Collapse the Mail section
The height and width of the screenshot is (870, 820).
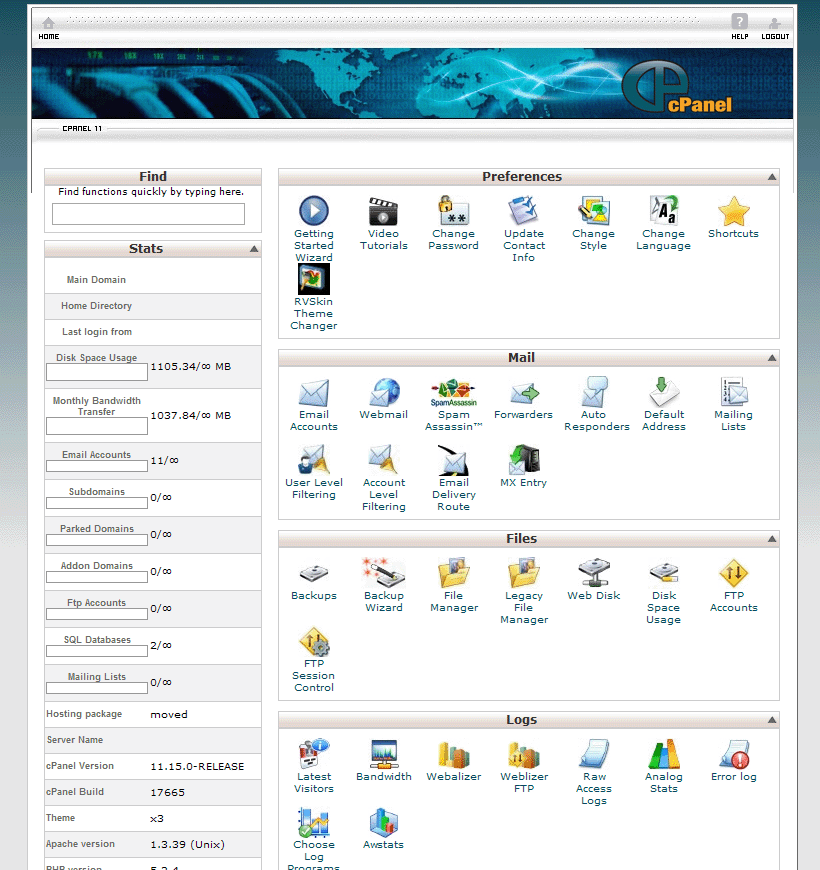(772, 358)
